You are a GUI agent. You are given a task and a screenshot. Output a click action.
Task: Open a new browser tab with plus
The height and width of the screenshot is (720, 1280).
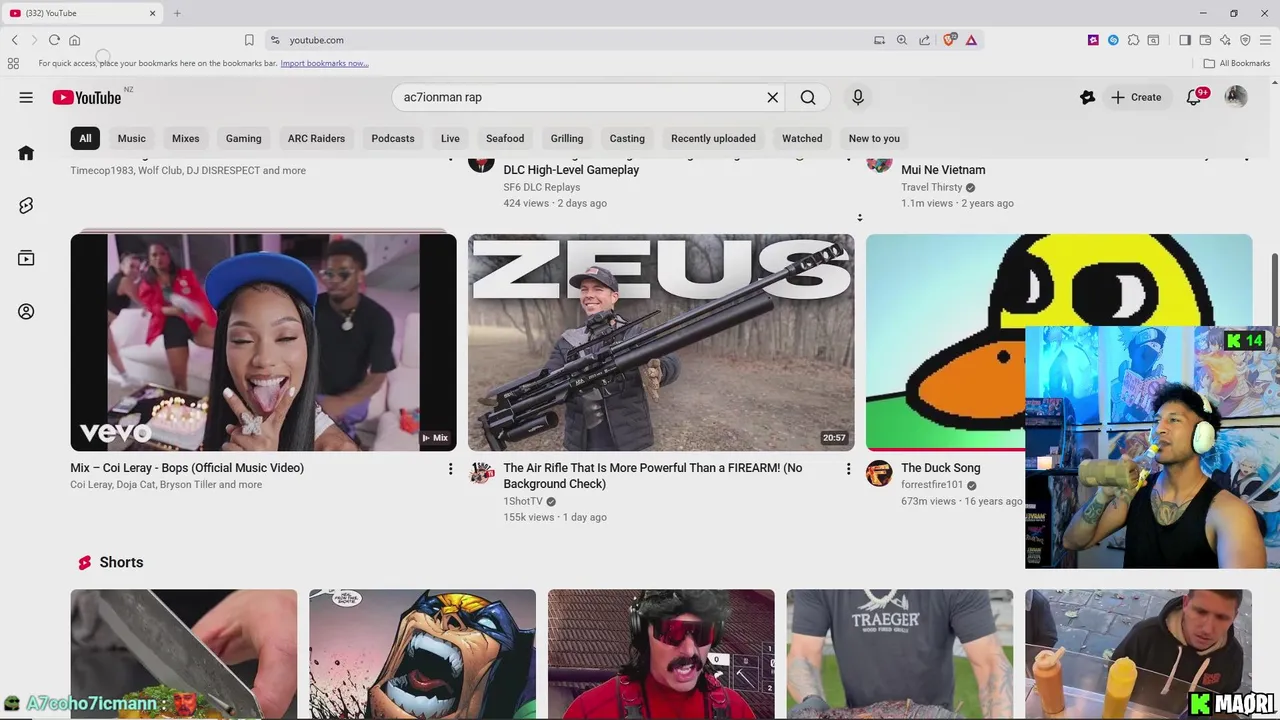177,13
